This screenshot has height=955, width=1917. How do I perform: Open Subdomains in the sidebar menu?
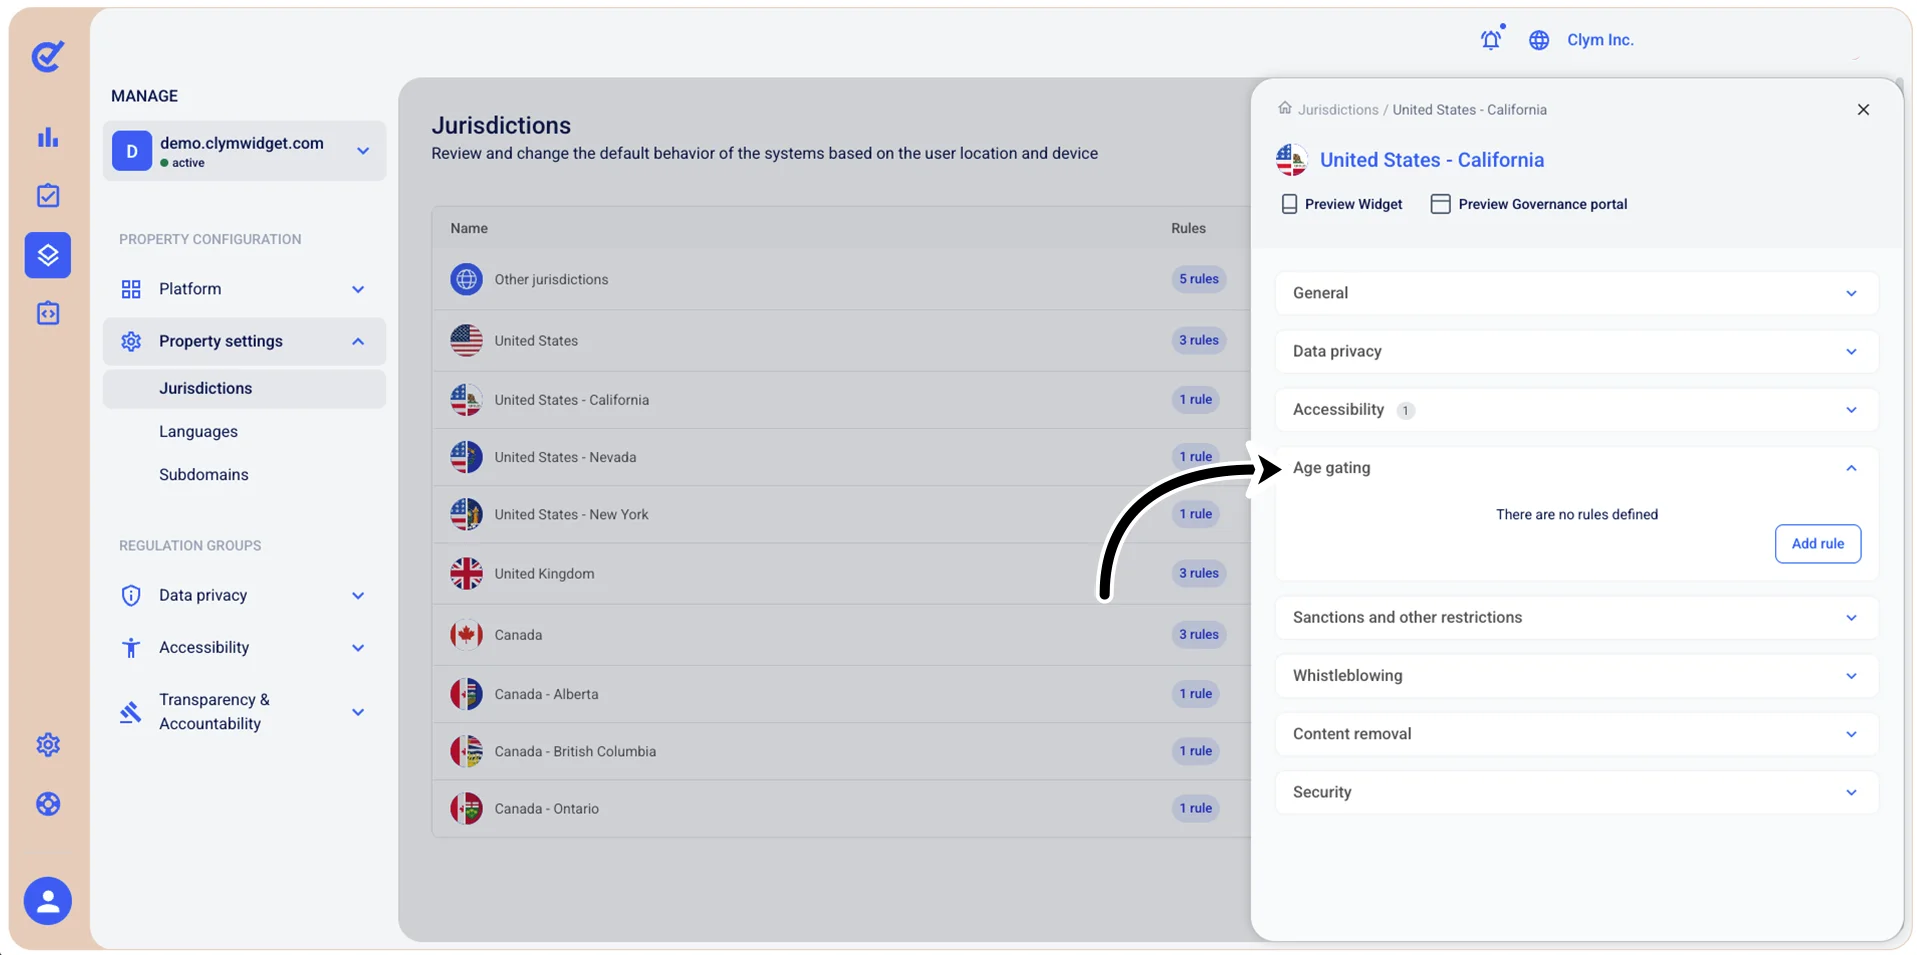204,475
